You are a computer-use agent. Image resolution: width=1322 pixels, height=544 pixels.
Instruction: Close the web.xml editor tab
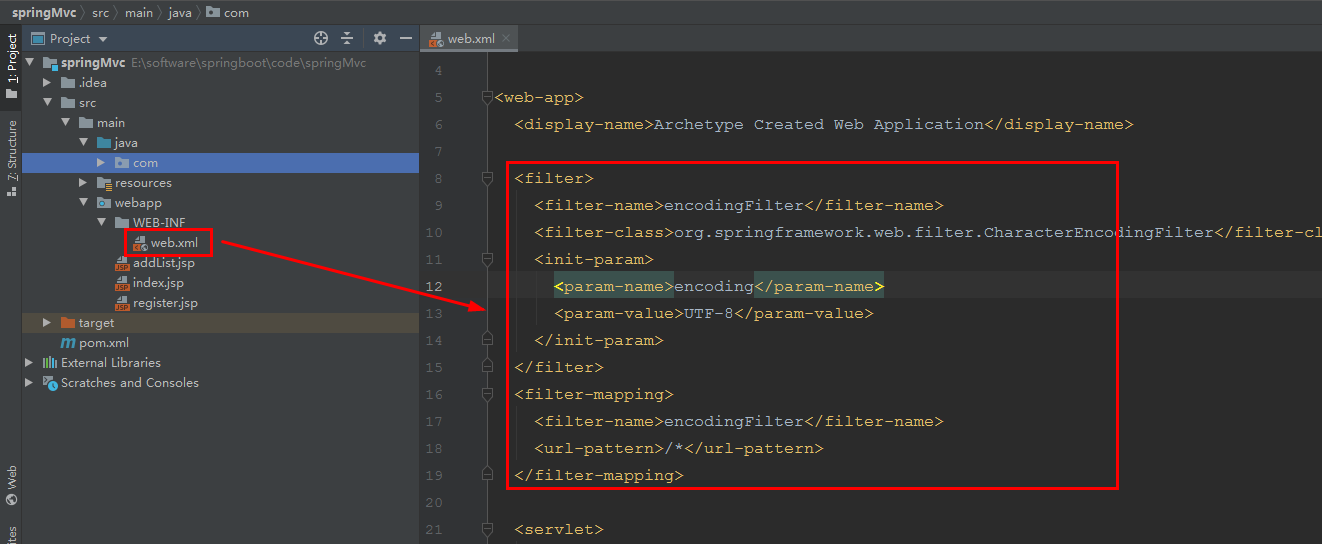click(x=506, y=38)
